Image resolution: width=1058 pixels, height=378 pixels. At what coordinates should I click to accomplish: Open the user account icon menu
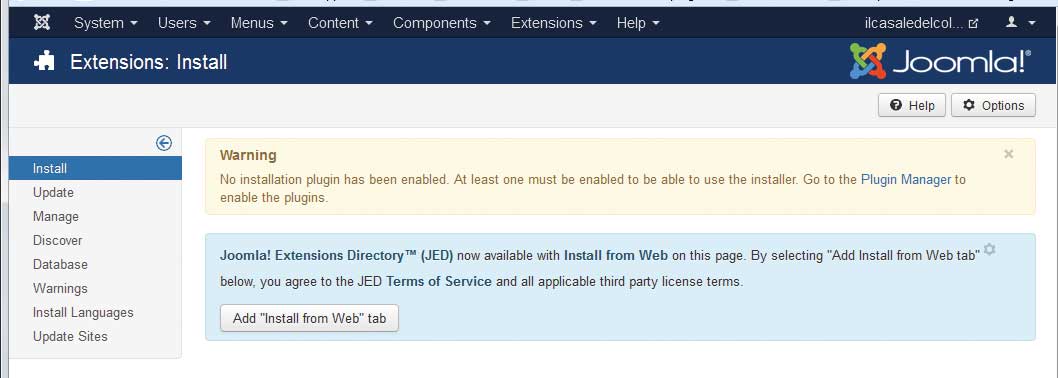tap(1020, 22)
